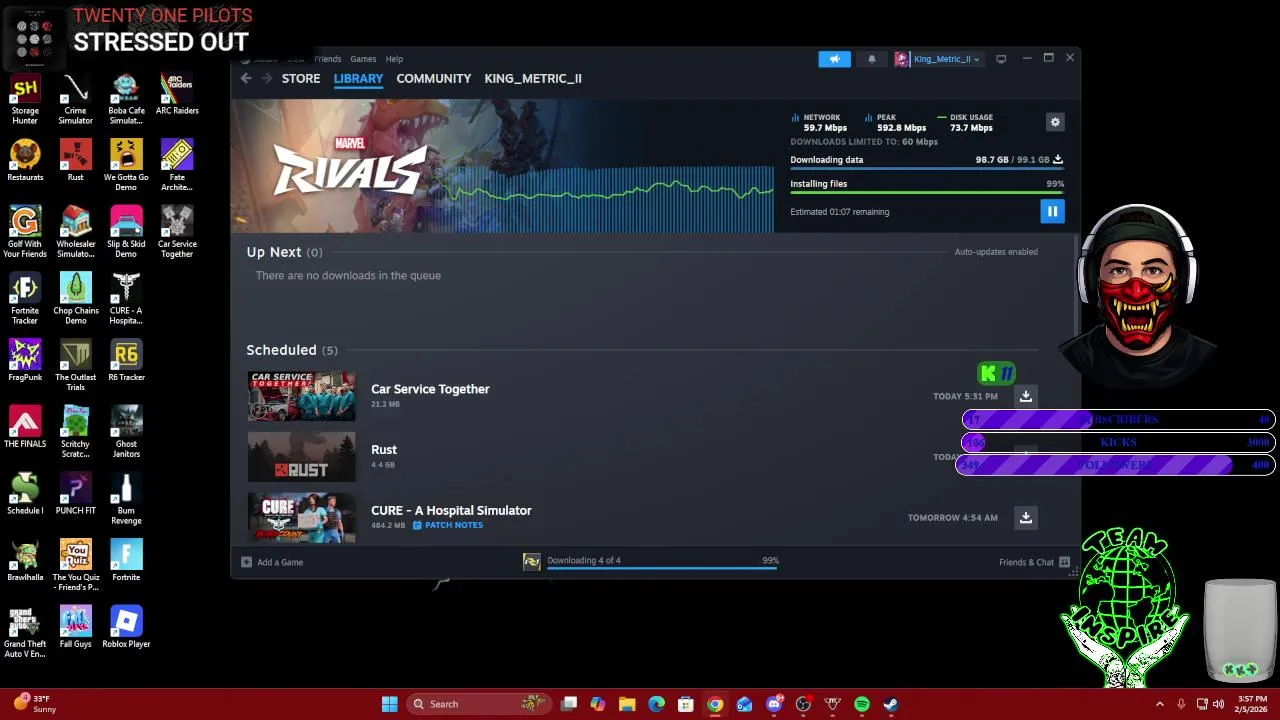This screenshot has height=720, width=1280.
Task: Click Add a Game button
Action: click(272, 562)
